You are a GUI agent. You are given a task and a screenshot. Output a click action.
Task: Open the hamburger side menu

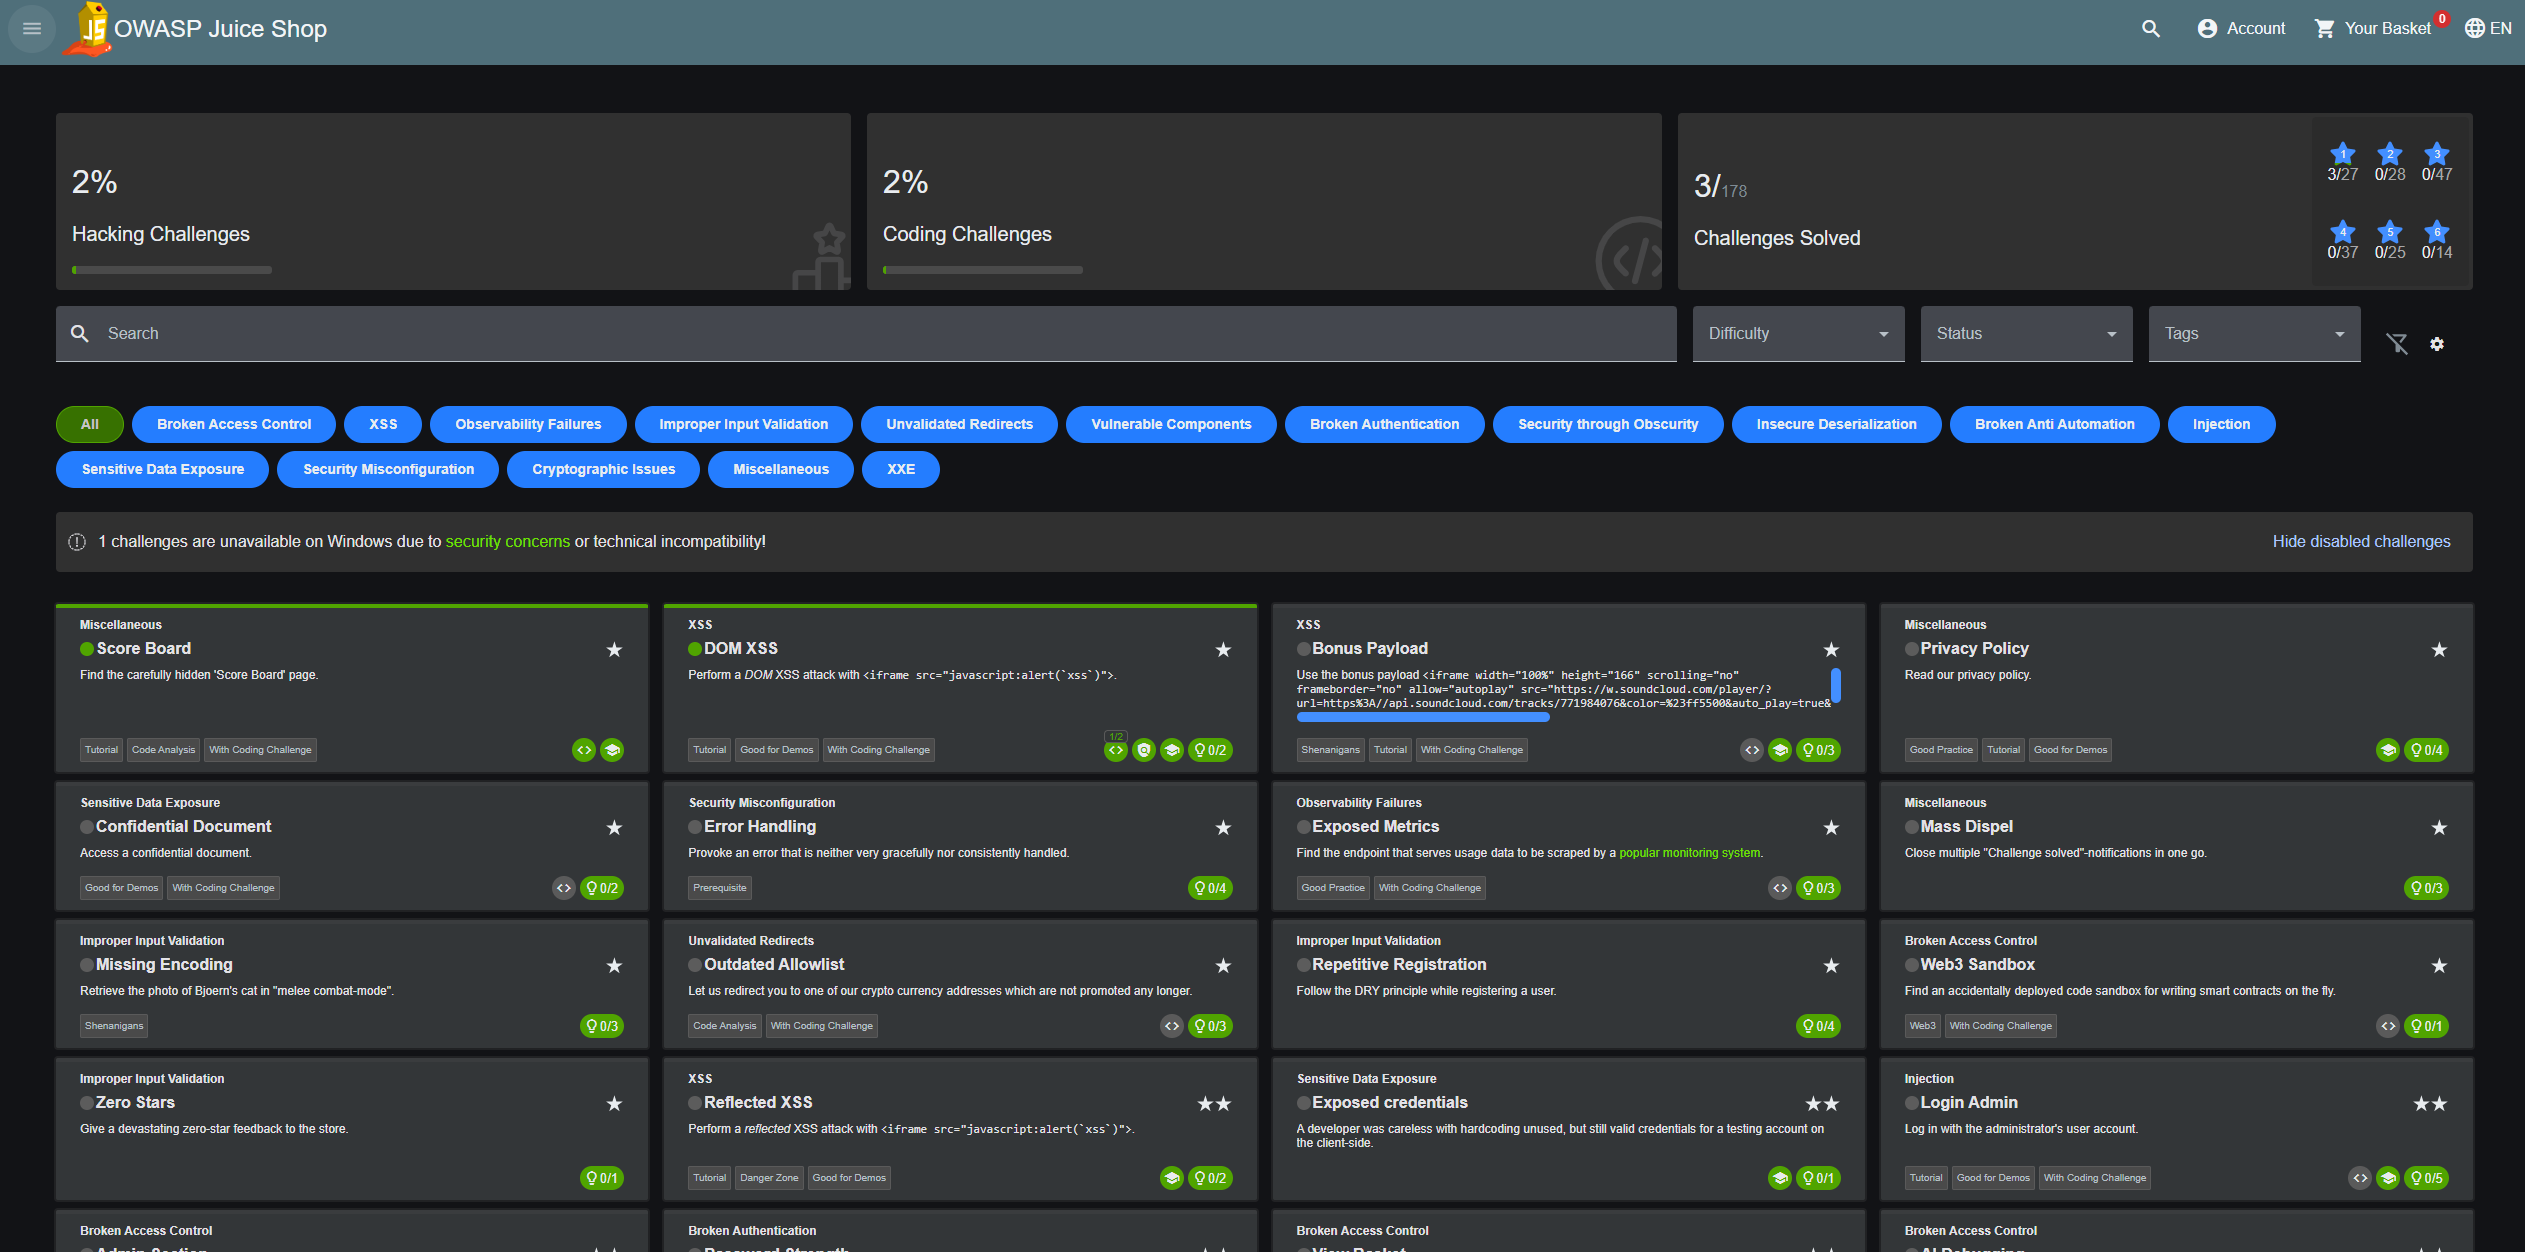(x=32, y=28)
